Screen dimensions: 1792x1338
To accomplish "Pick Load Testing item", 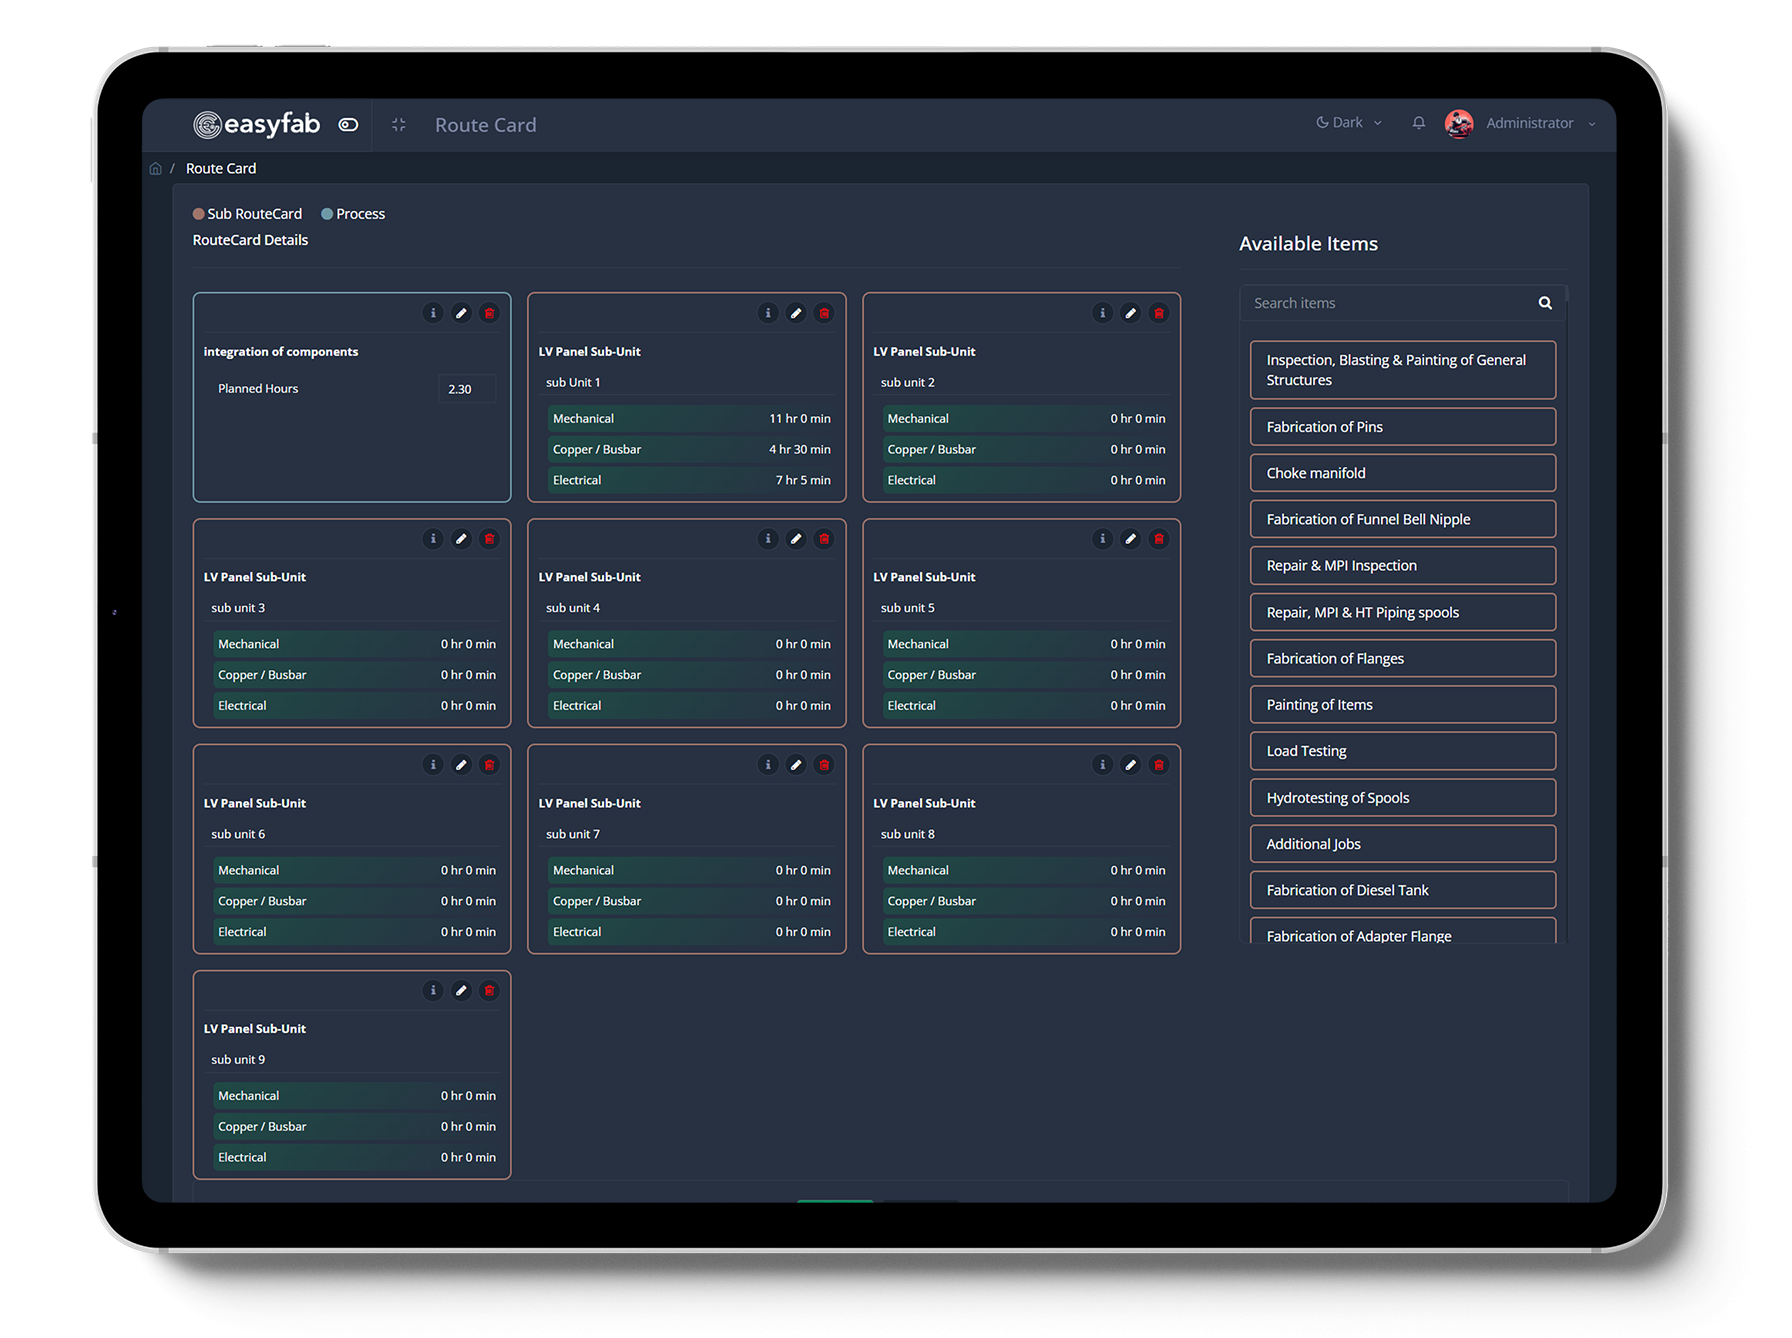I will click(1403, 751).
